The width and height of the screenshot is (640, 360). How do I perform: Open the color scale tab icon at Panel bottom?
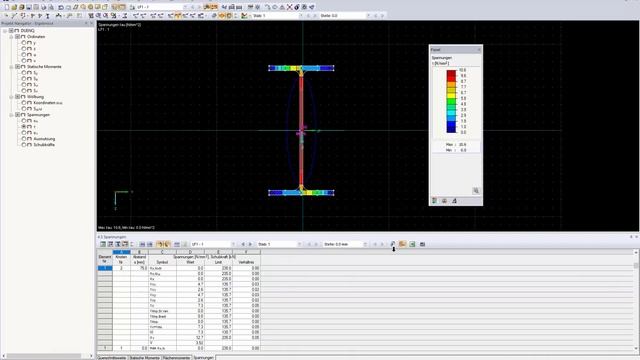click(435, 201)
